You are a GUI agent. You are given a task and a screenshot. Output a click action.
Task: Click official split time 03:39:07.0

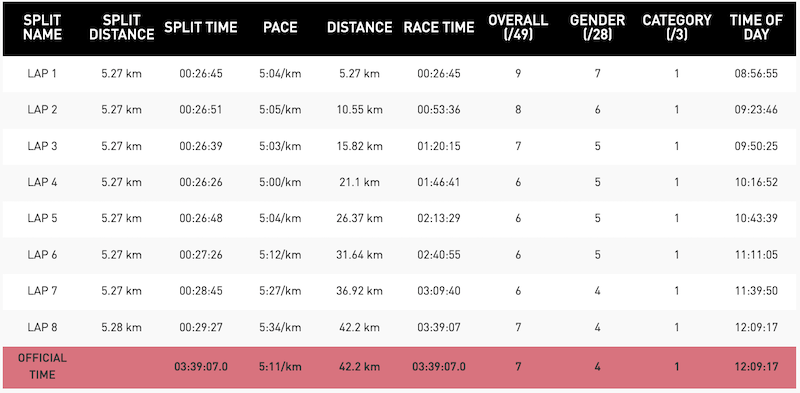[201, 366]
